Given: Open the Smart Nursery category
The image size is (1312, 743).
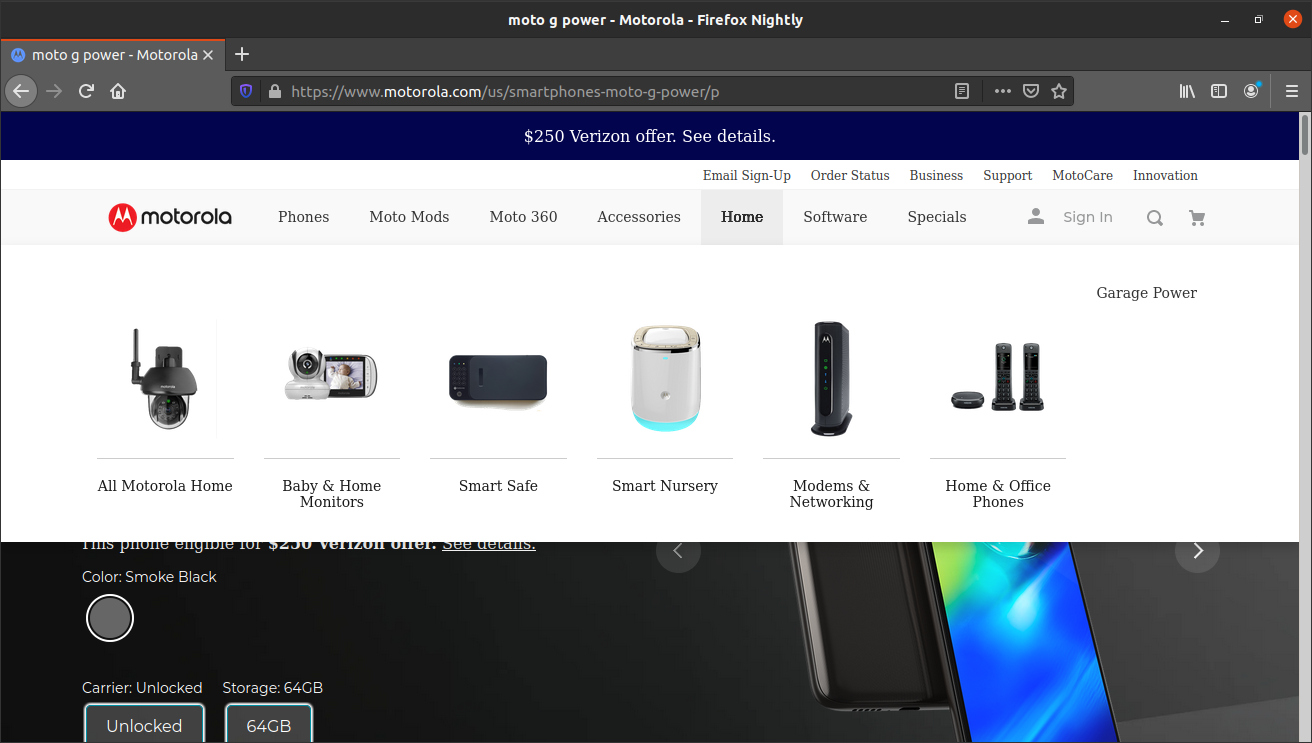Looking at the screenshot, I should (664, 485).
